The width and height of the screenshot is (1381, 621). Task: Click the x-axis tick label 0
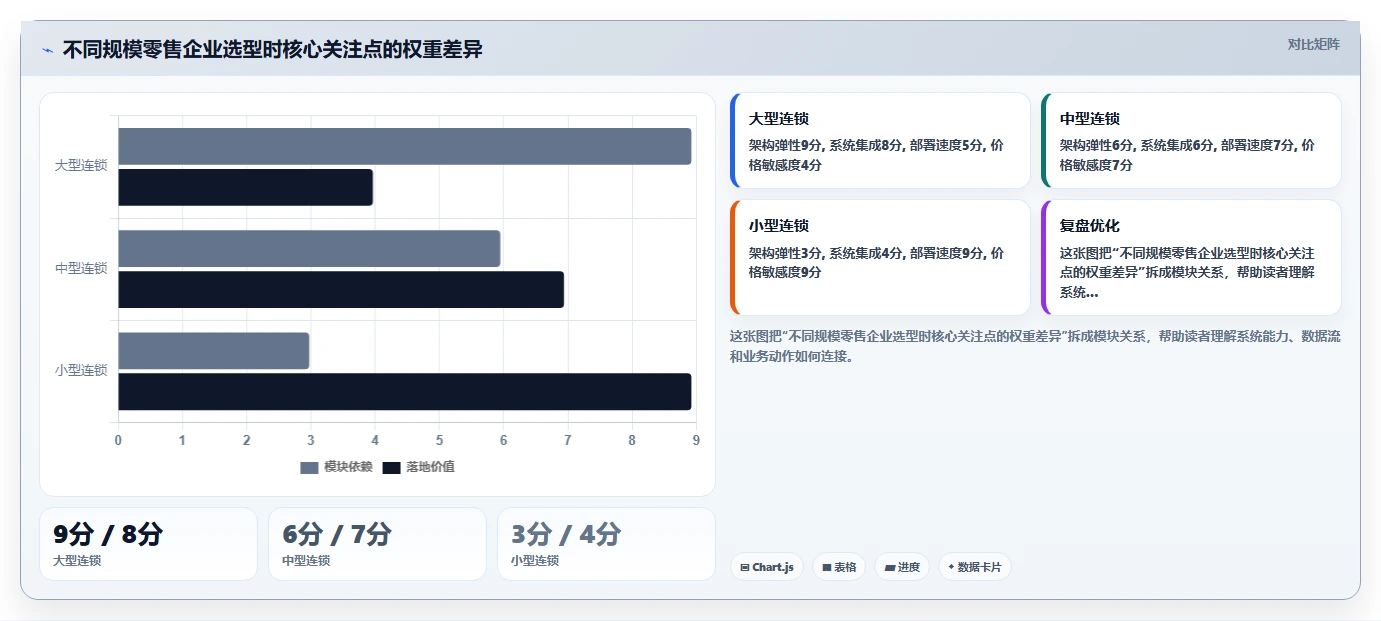(x=118, y=441)
